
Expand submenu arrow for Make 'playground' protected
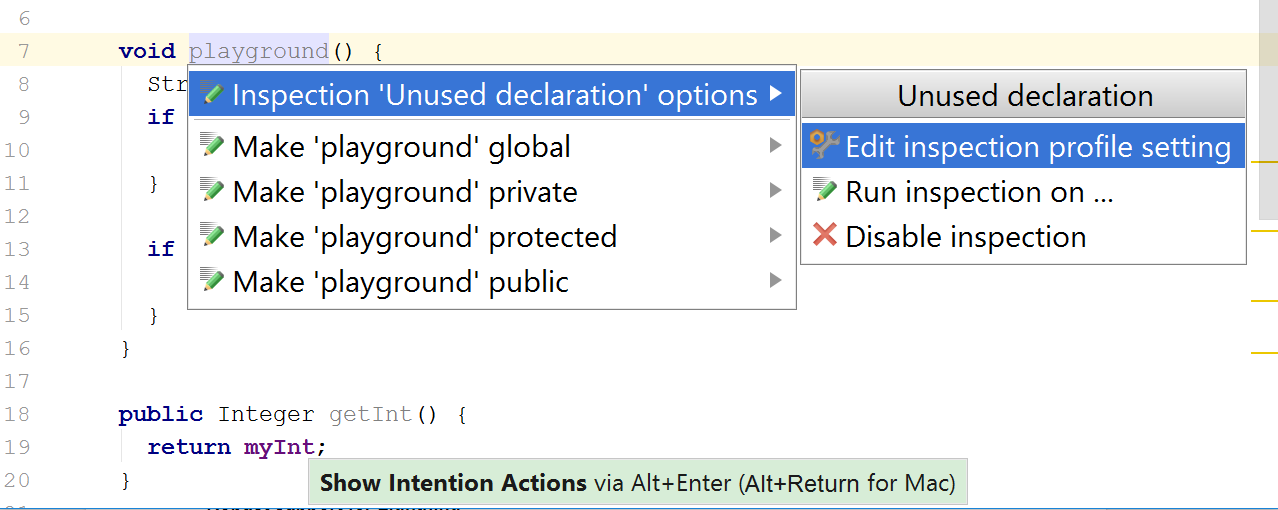click(775, 236)
